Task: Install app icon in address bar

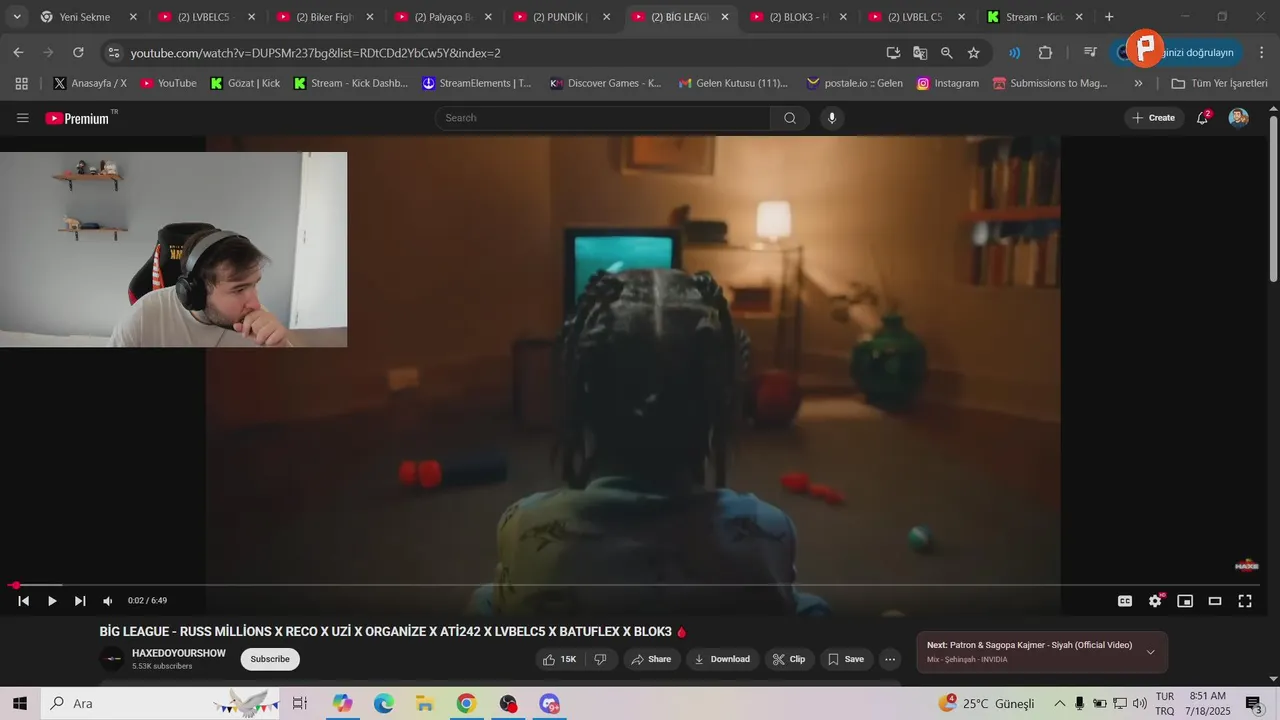Action: [893, 53]
